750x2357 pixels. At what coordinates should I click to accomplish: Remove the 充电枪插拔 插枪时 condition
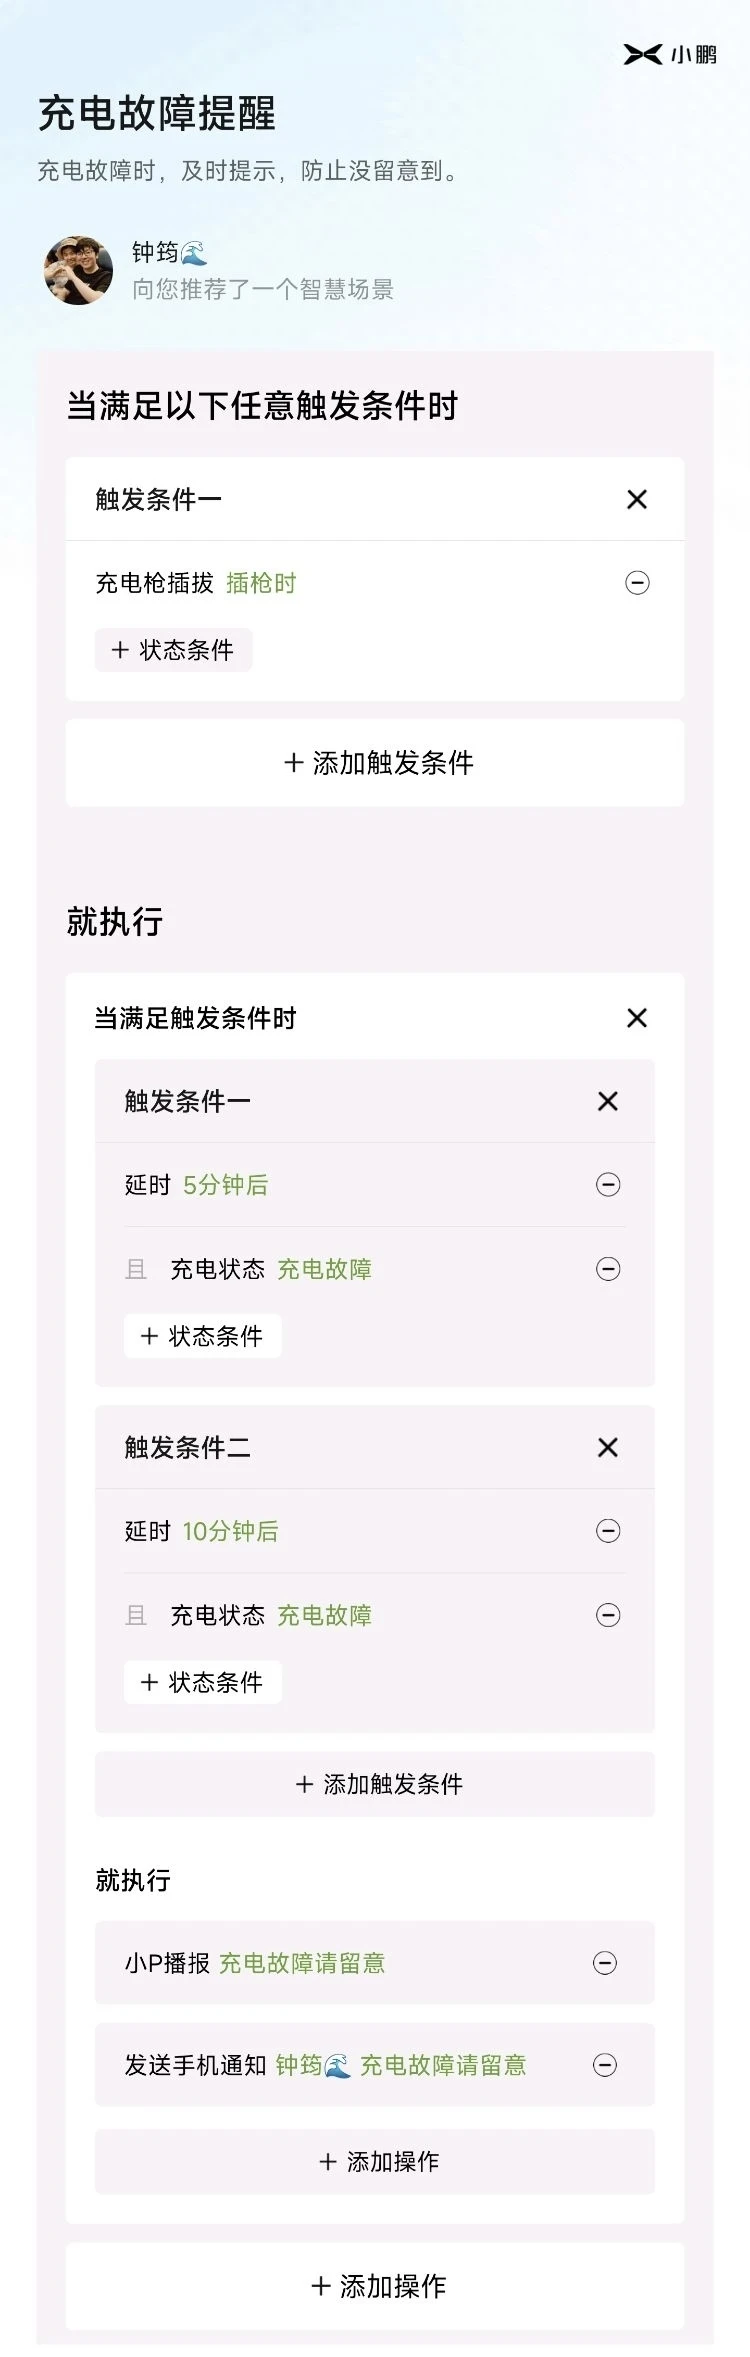[637, 583]
